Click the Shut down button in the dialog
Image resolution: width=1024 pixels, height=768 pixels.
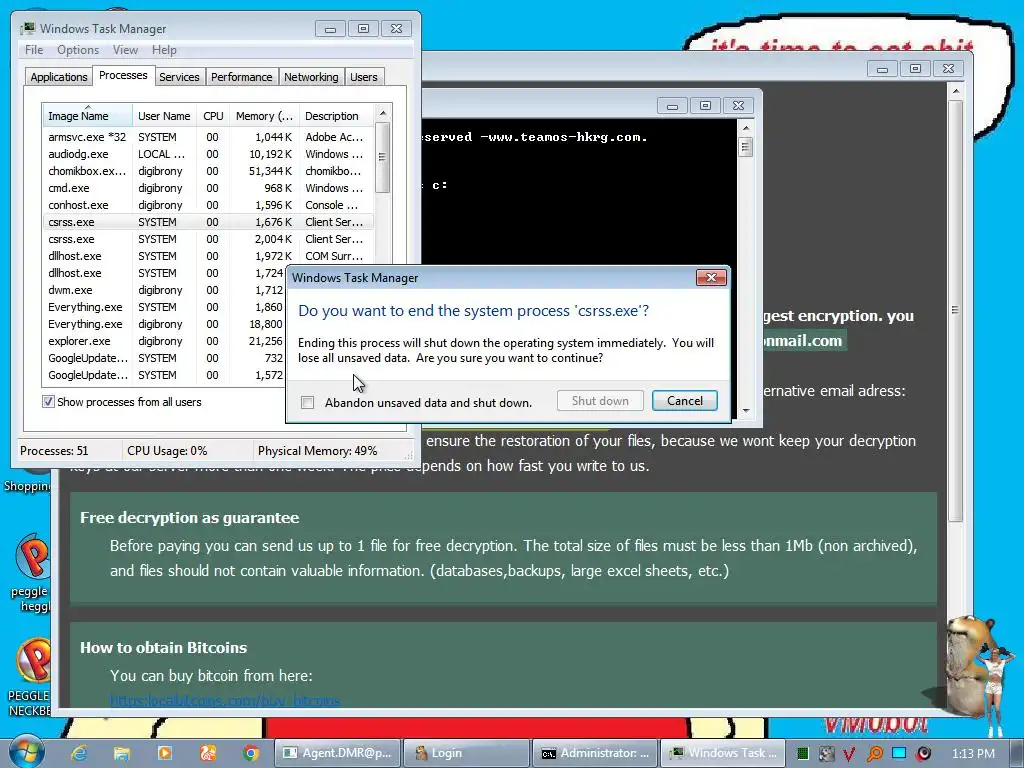(600, 400)
